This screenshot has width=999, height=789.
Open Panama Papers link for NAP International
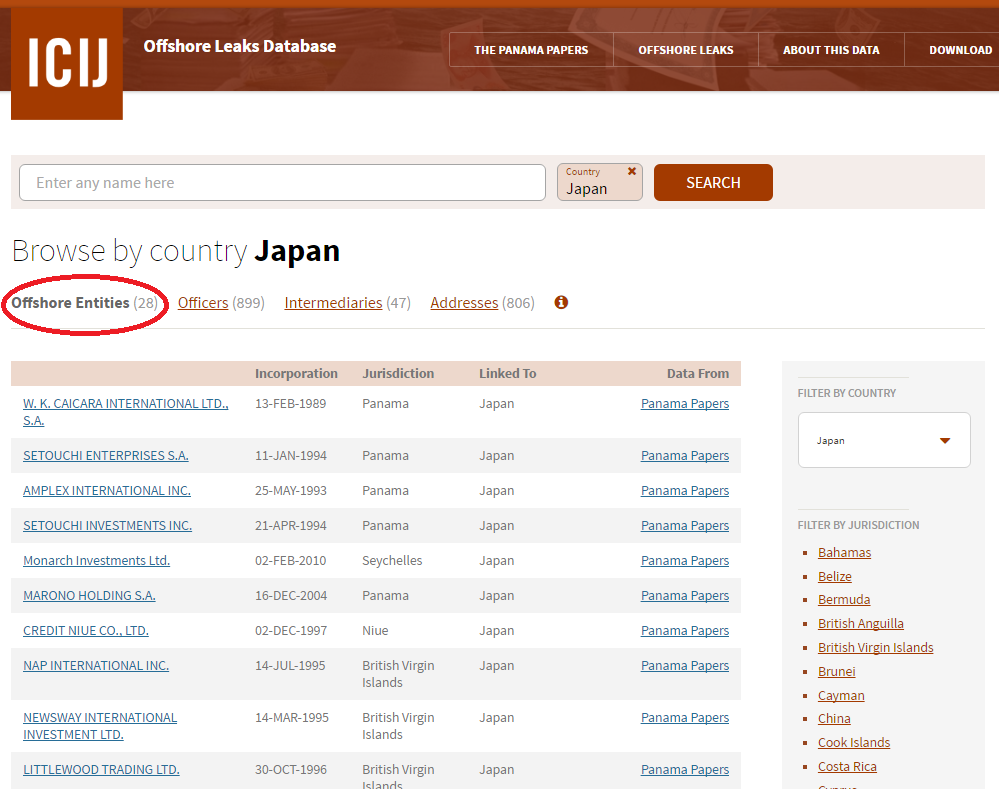click(x=685, y=666)
